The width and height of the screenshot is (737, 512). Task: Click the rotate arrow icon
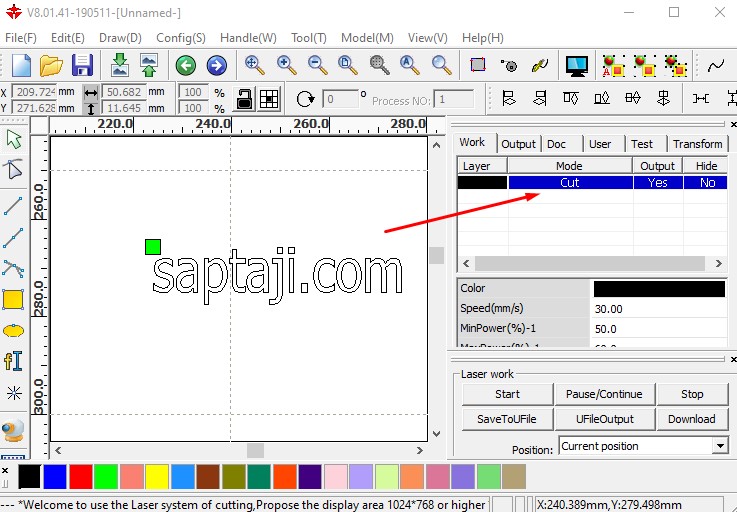[x=305, y=99]
